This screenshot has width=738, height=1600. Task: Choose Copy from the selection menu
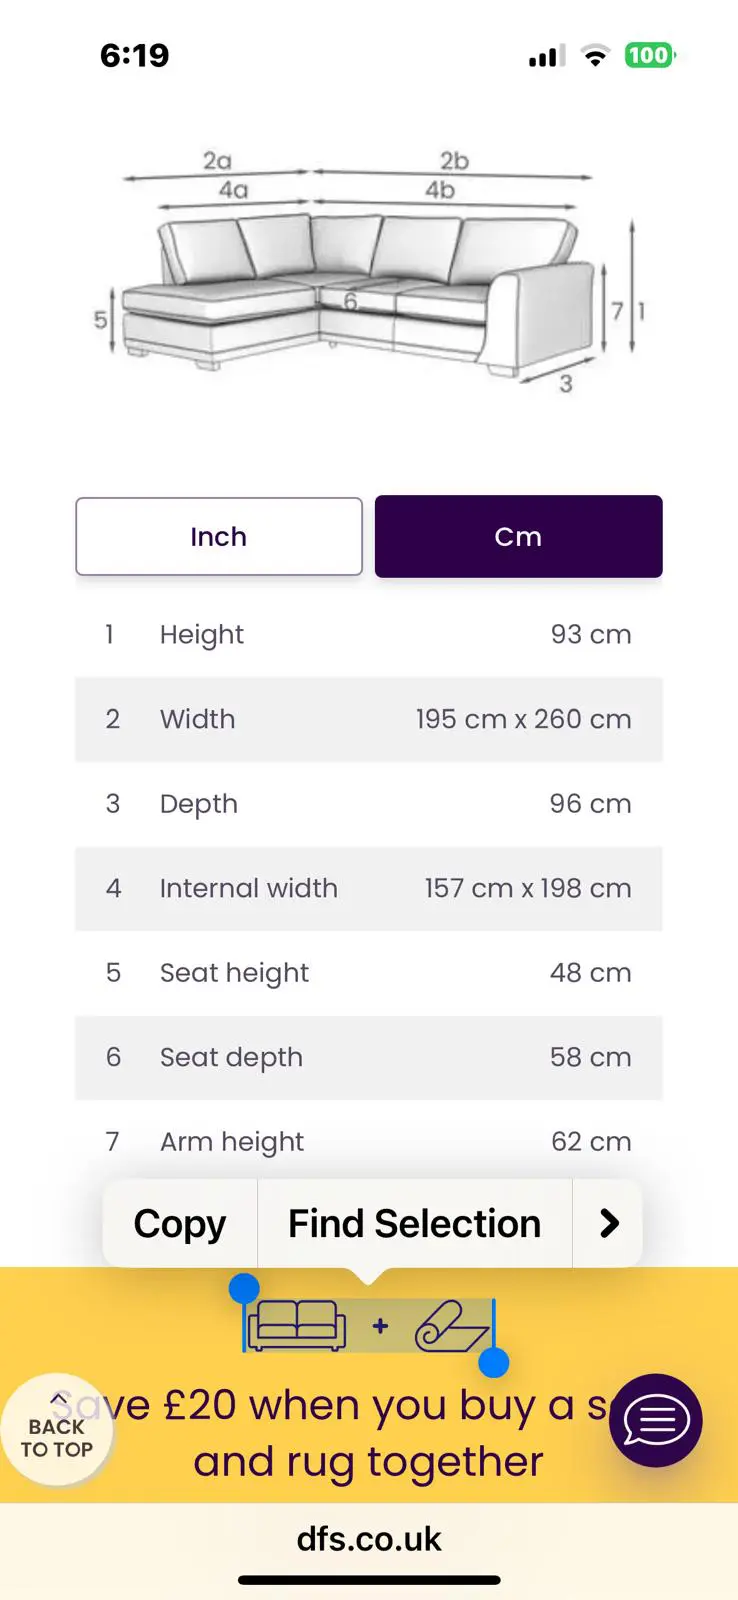pyautogui.click(x=180, y=1223)
